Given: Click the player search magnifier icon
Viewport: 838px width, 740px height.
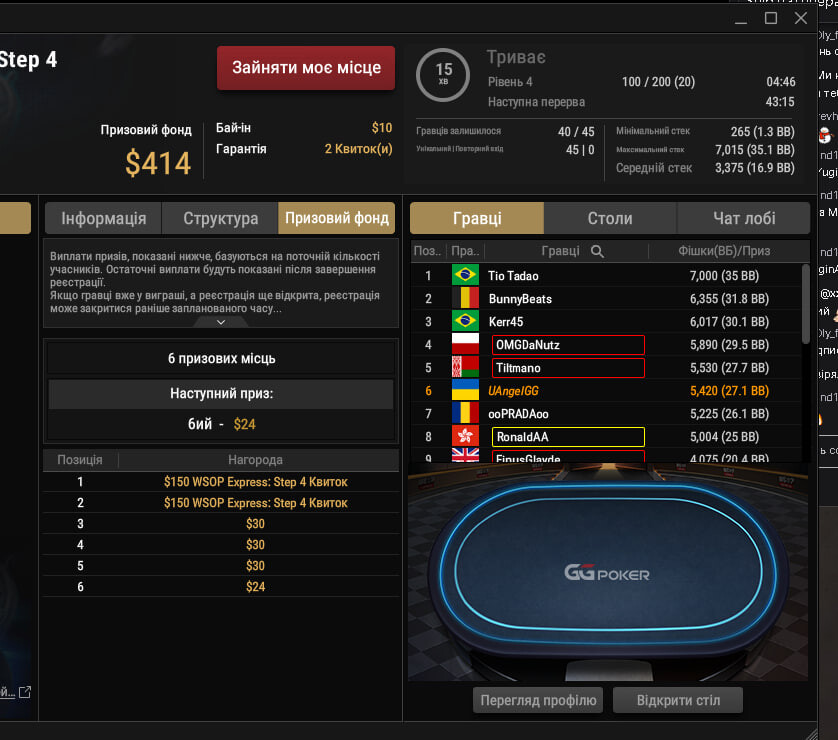Looking at the screenshot, I should [x=597, y=251].
